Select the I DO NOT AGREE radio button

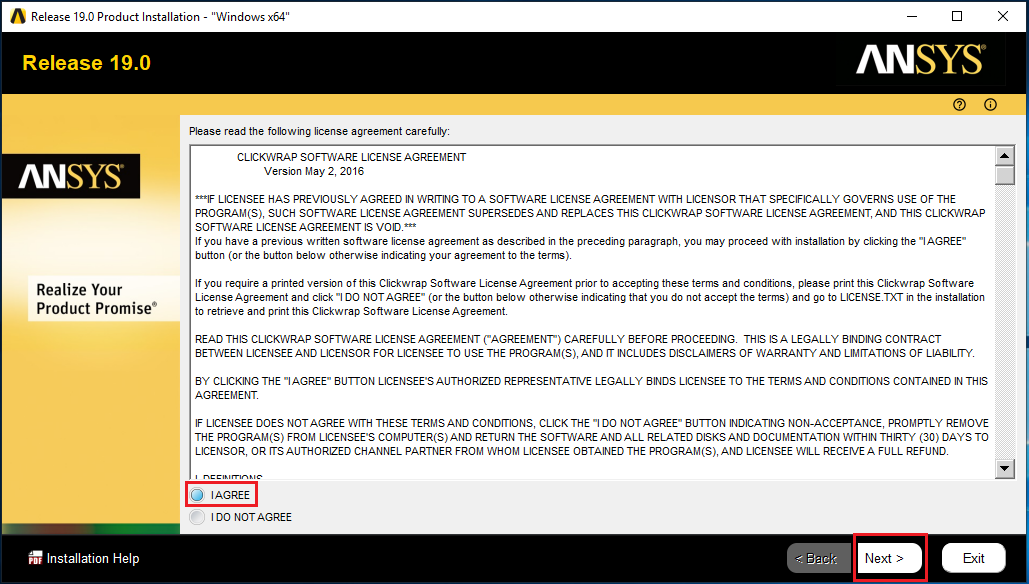[x=197, y=517]
